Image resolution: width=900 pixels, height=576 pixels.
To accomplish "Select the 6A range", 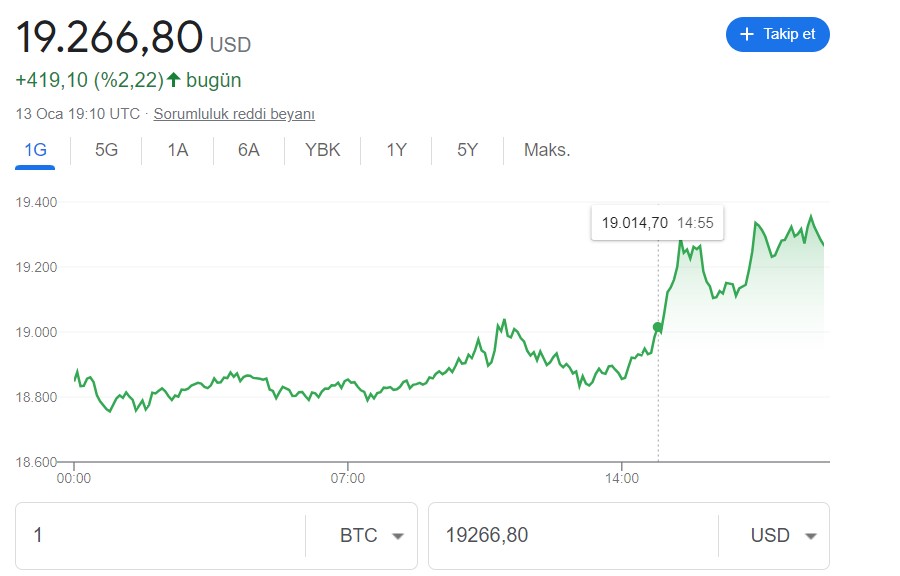I will pyautogui.click(x=248, y=148).
